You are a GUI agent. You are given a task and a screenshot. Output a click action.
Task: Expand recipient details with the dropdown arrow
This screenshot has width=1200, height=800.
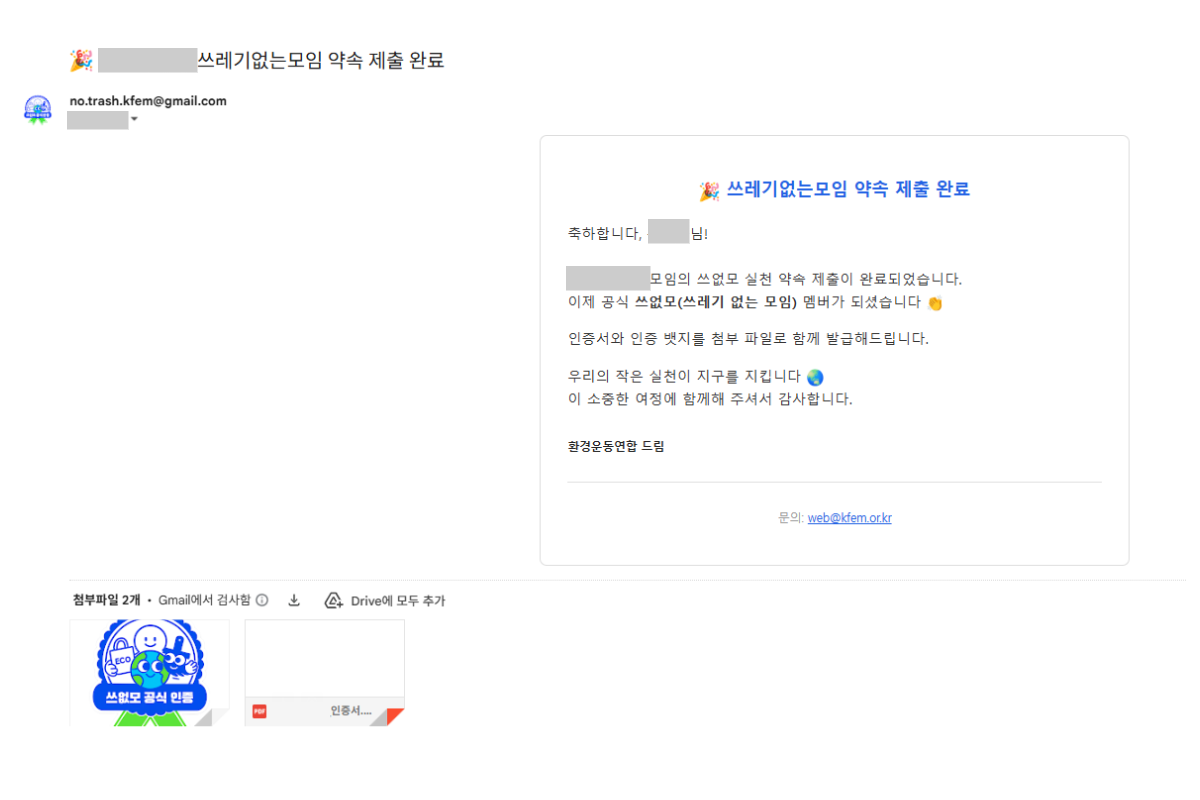pyautogui.click(x=134, y=121)
